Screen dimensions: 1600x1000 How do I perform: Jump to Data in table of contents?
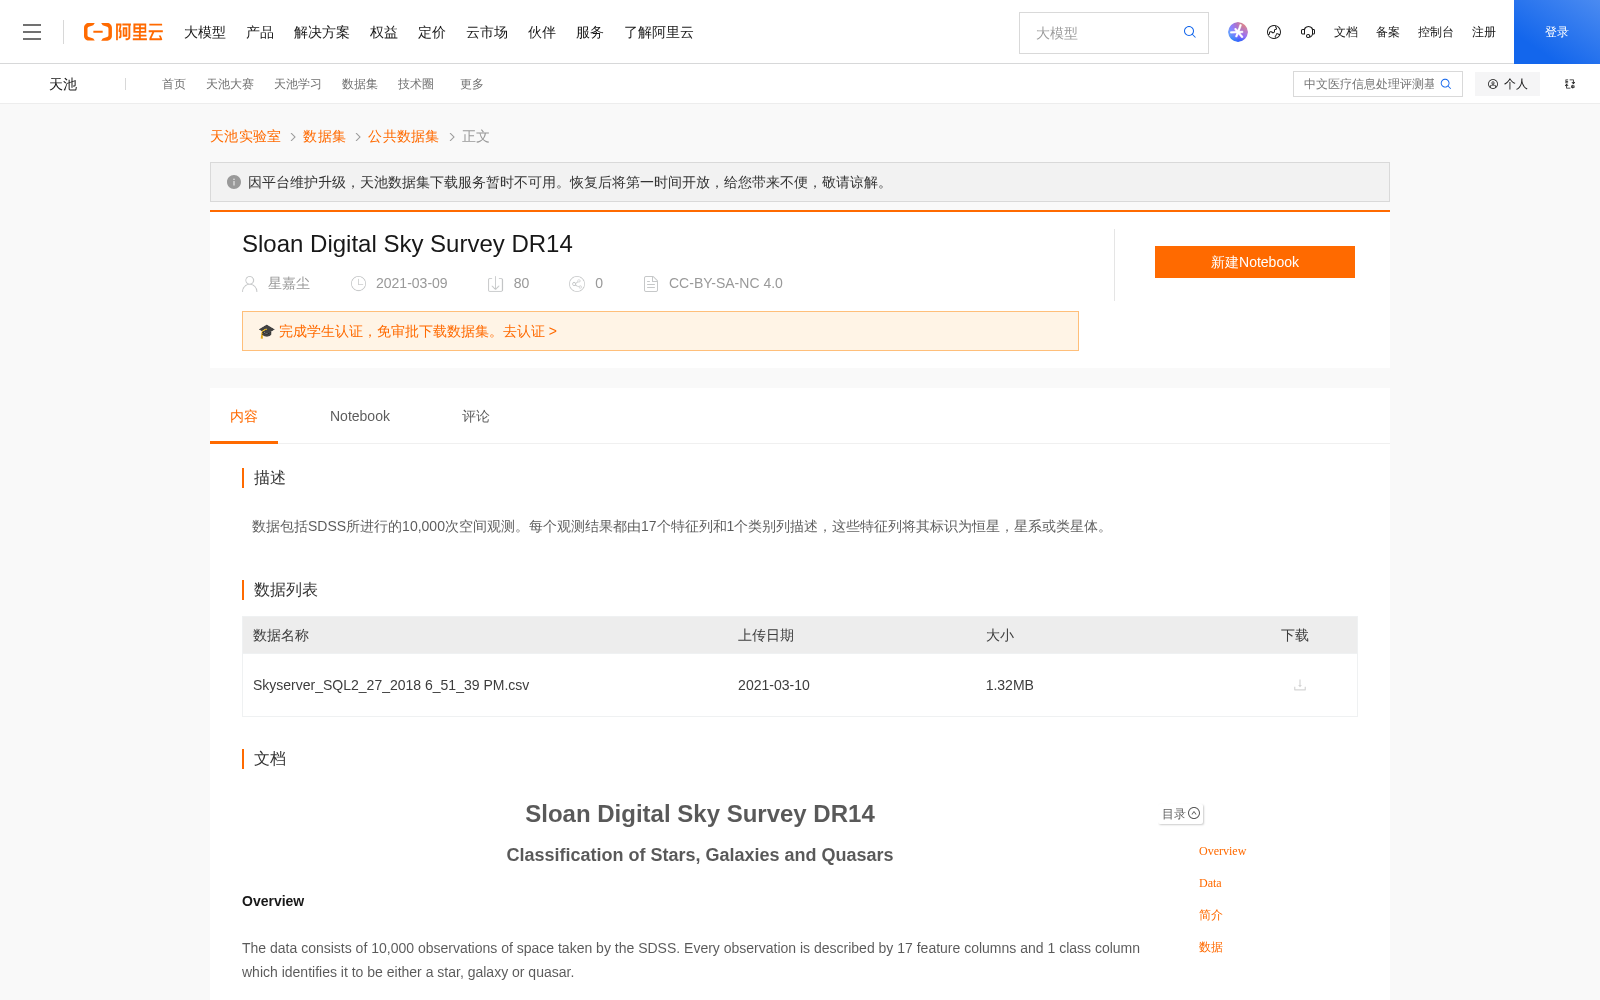pyautogui.click(x=1210, y=883)
